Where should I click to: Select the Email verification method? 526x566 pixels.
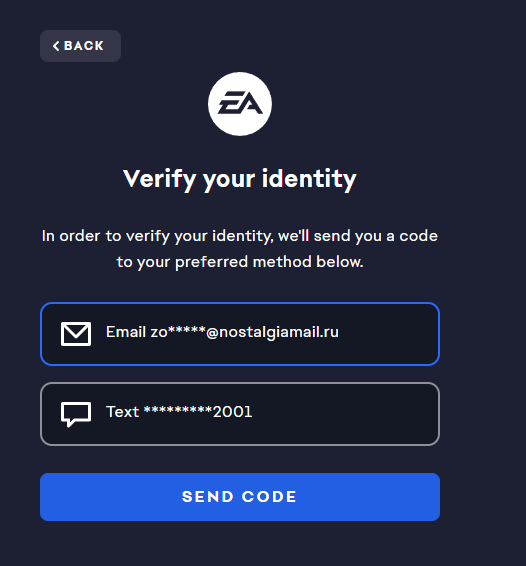(x=240, y=334)
